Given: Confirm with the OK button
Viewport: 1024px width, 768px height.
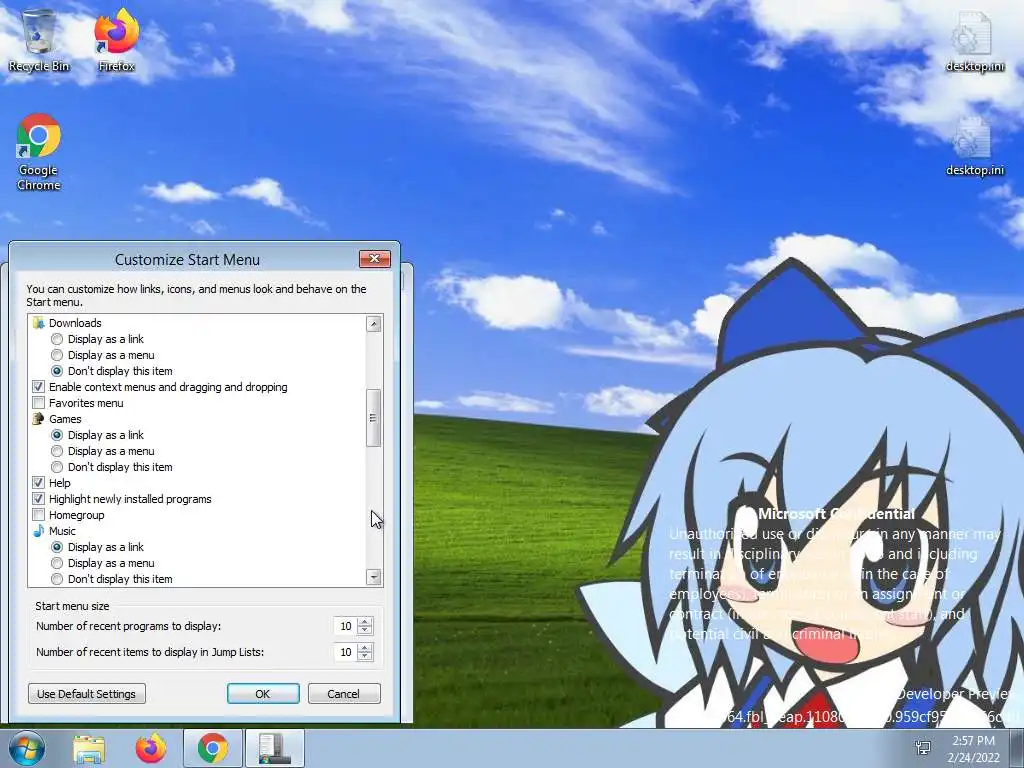Looking at the screenshot, I should coord(263,694).
